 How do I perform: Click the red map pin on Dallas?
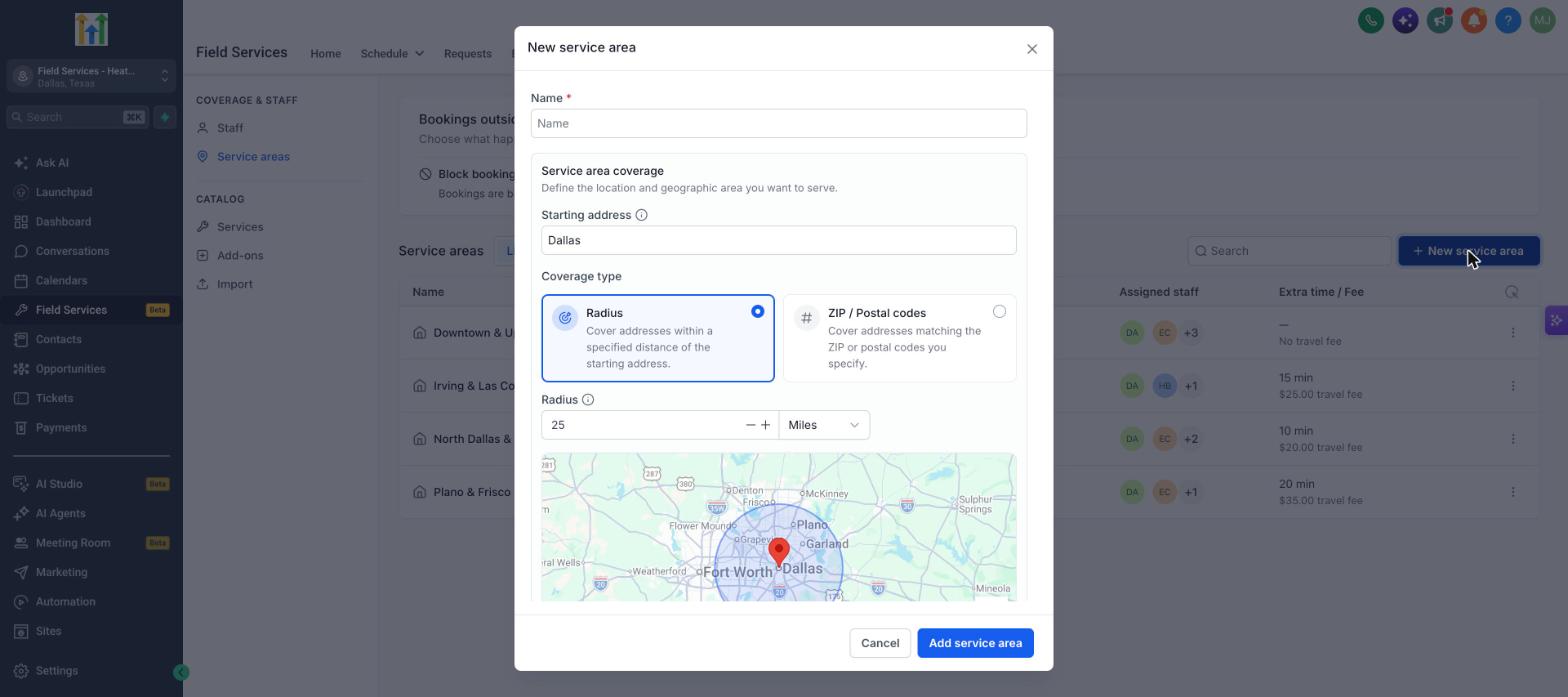[778, 552]
